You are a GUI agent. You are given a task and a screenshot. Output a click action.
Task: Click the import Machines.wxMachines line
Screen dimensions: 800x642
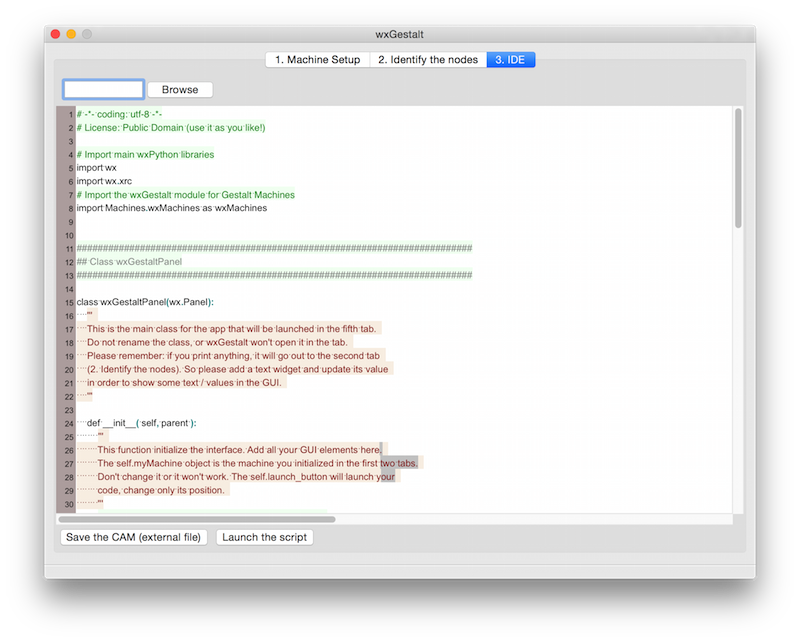[172, 208]
